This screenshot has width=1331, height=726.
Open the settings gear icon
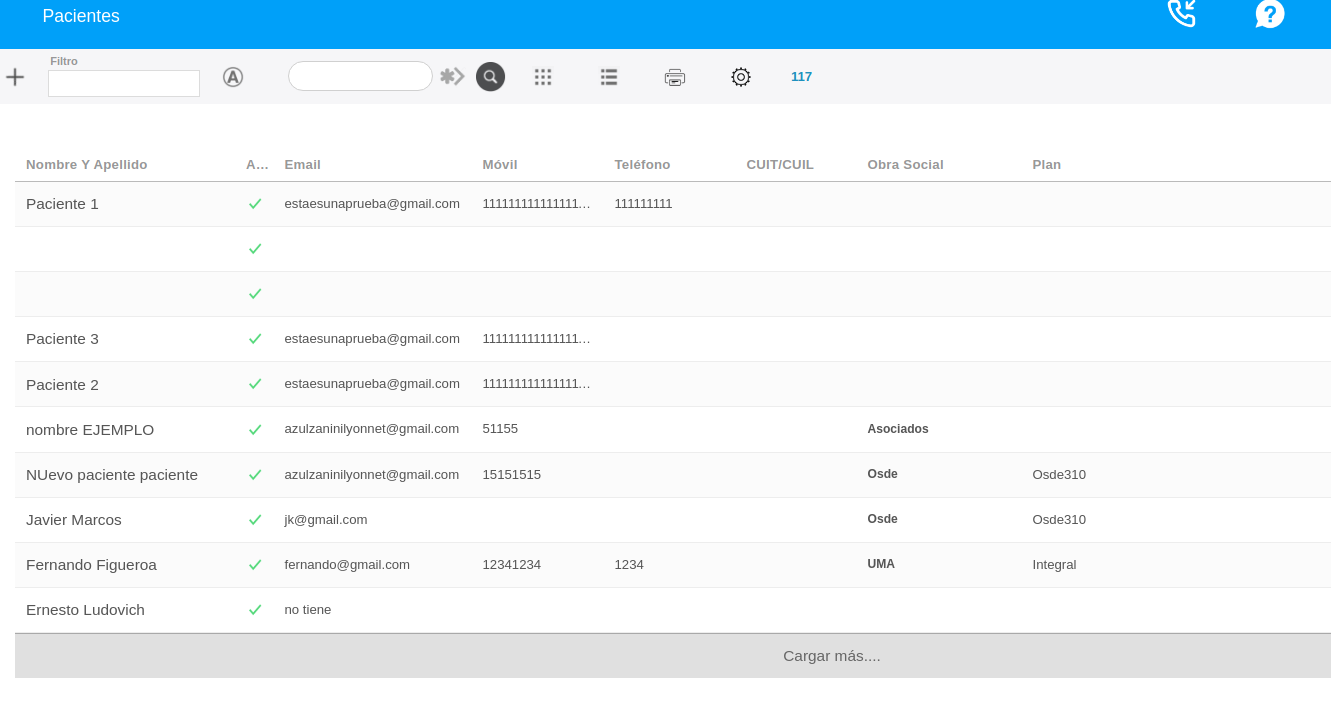pyautogui.click(x=741, y=77)
